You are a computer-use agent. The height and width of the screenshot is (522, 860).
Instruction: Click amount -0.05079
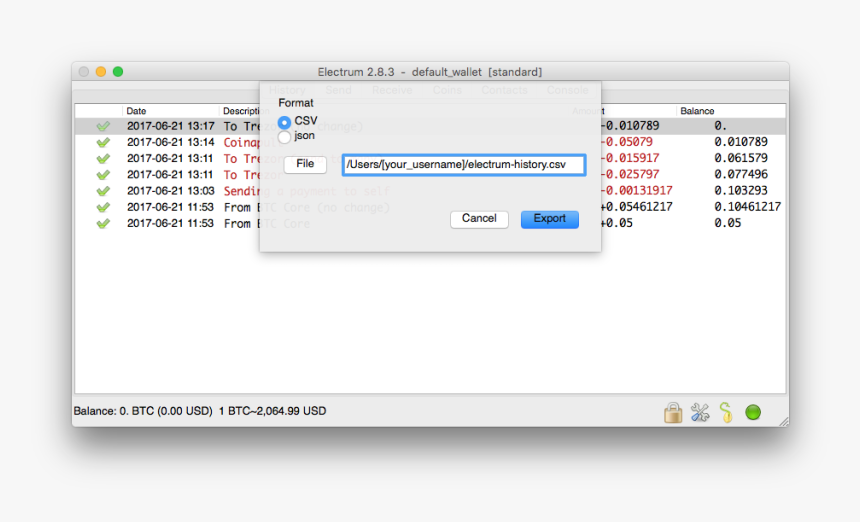(x=626, y=142)
